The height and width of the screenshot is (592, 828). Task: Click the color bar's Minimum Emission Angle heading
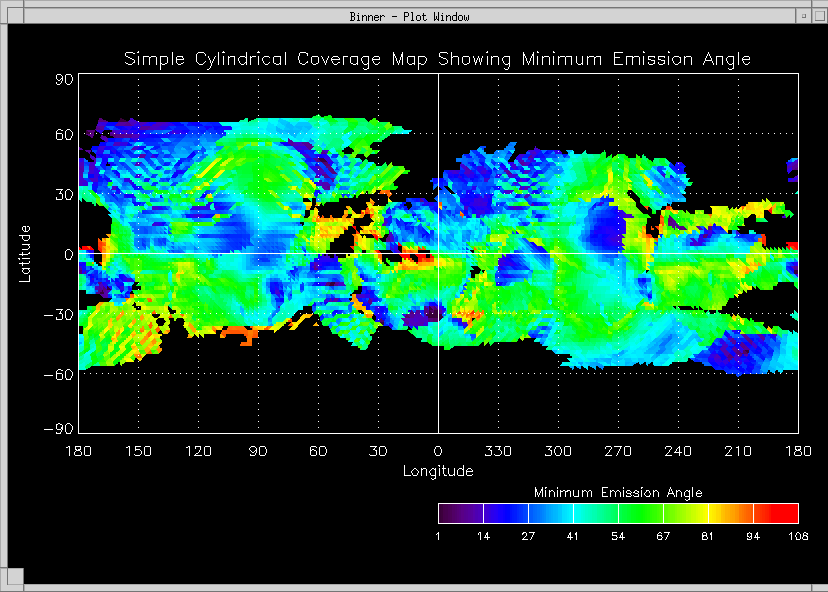tap(618, 493)
